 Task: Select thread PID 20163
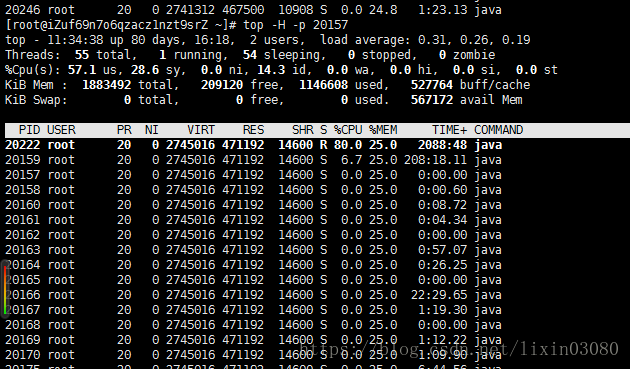pos(22,250)
